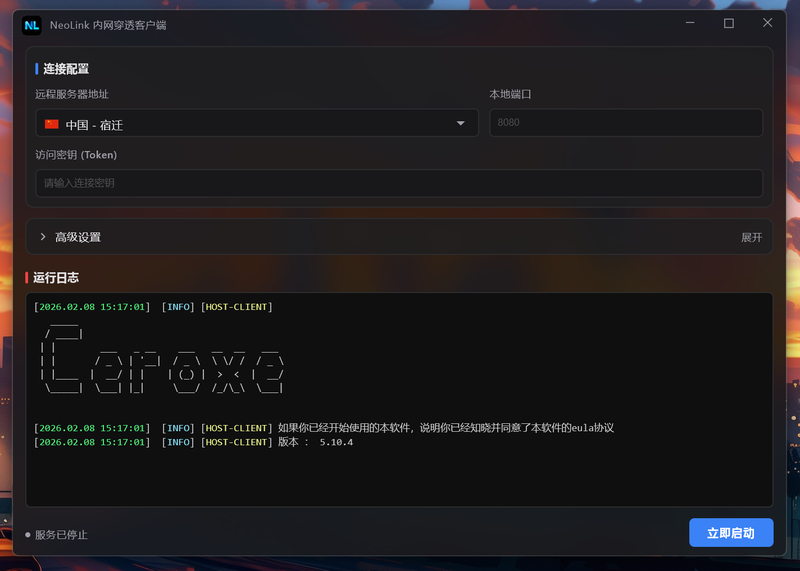Click the NeoLink 内网穿透客户端 window title
Viewport: 800px width, 571px height.
108,25
